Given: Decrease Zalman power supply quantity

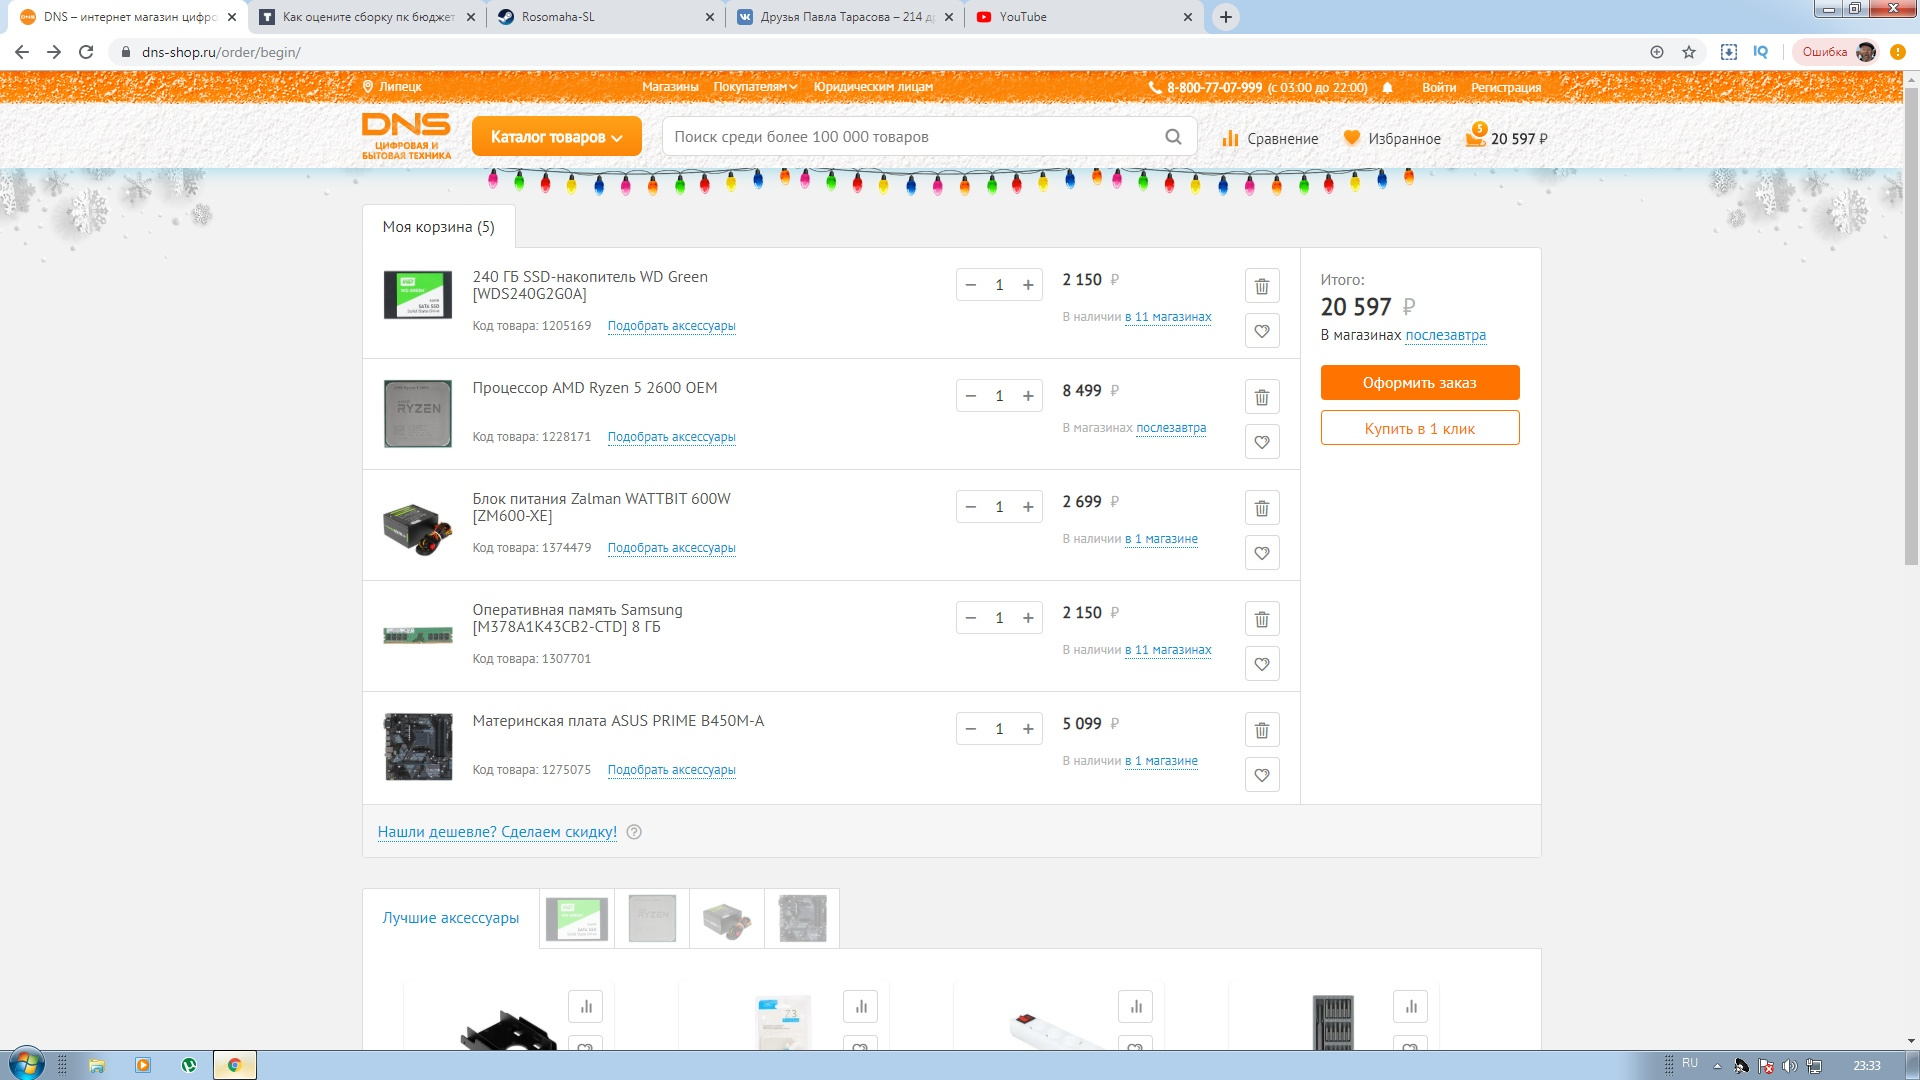Looking at the screenshot, I should [970, 507].
